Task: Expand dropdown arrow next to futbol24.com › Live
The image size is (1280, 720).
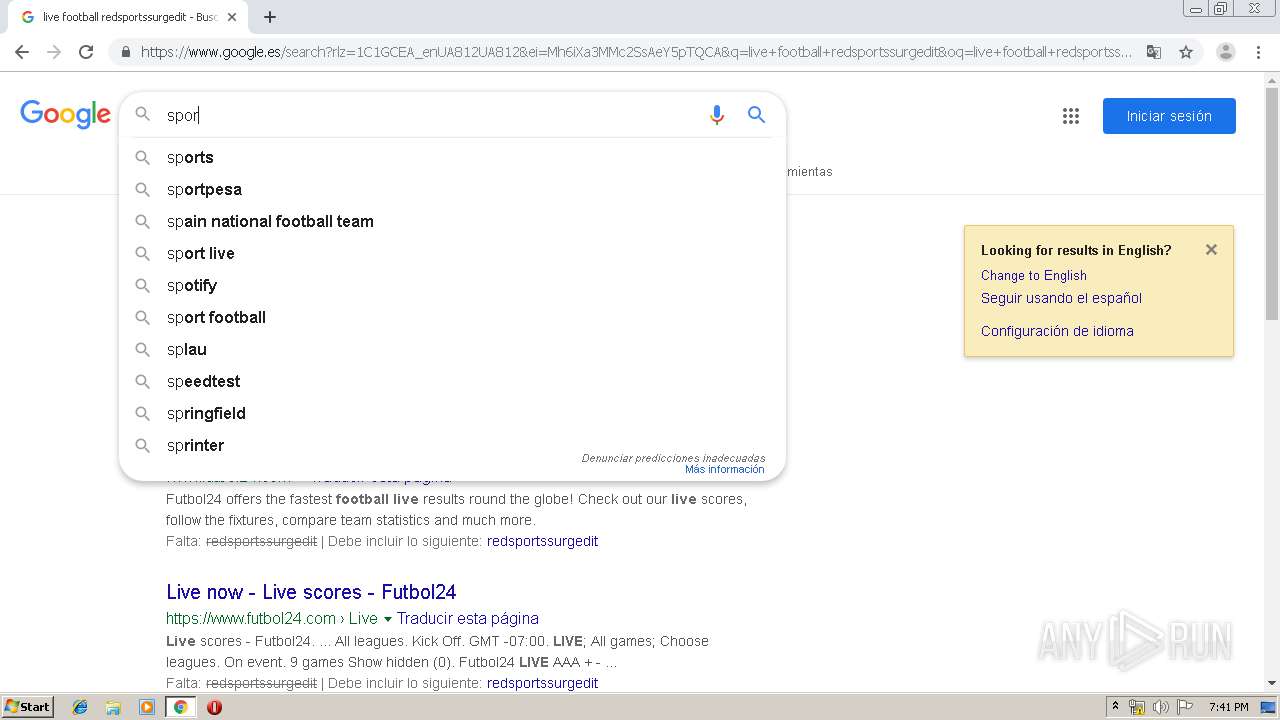Action: pyautogui.click(x=387, y=619)
